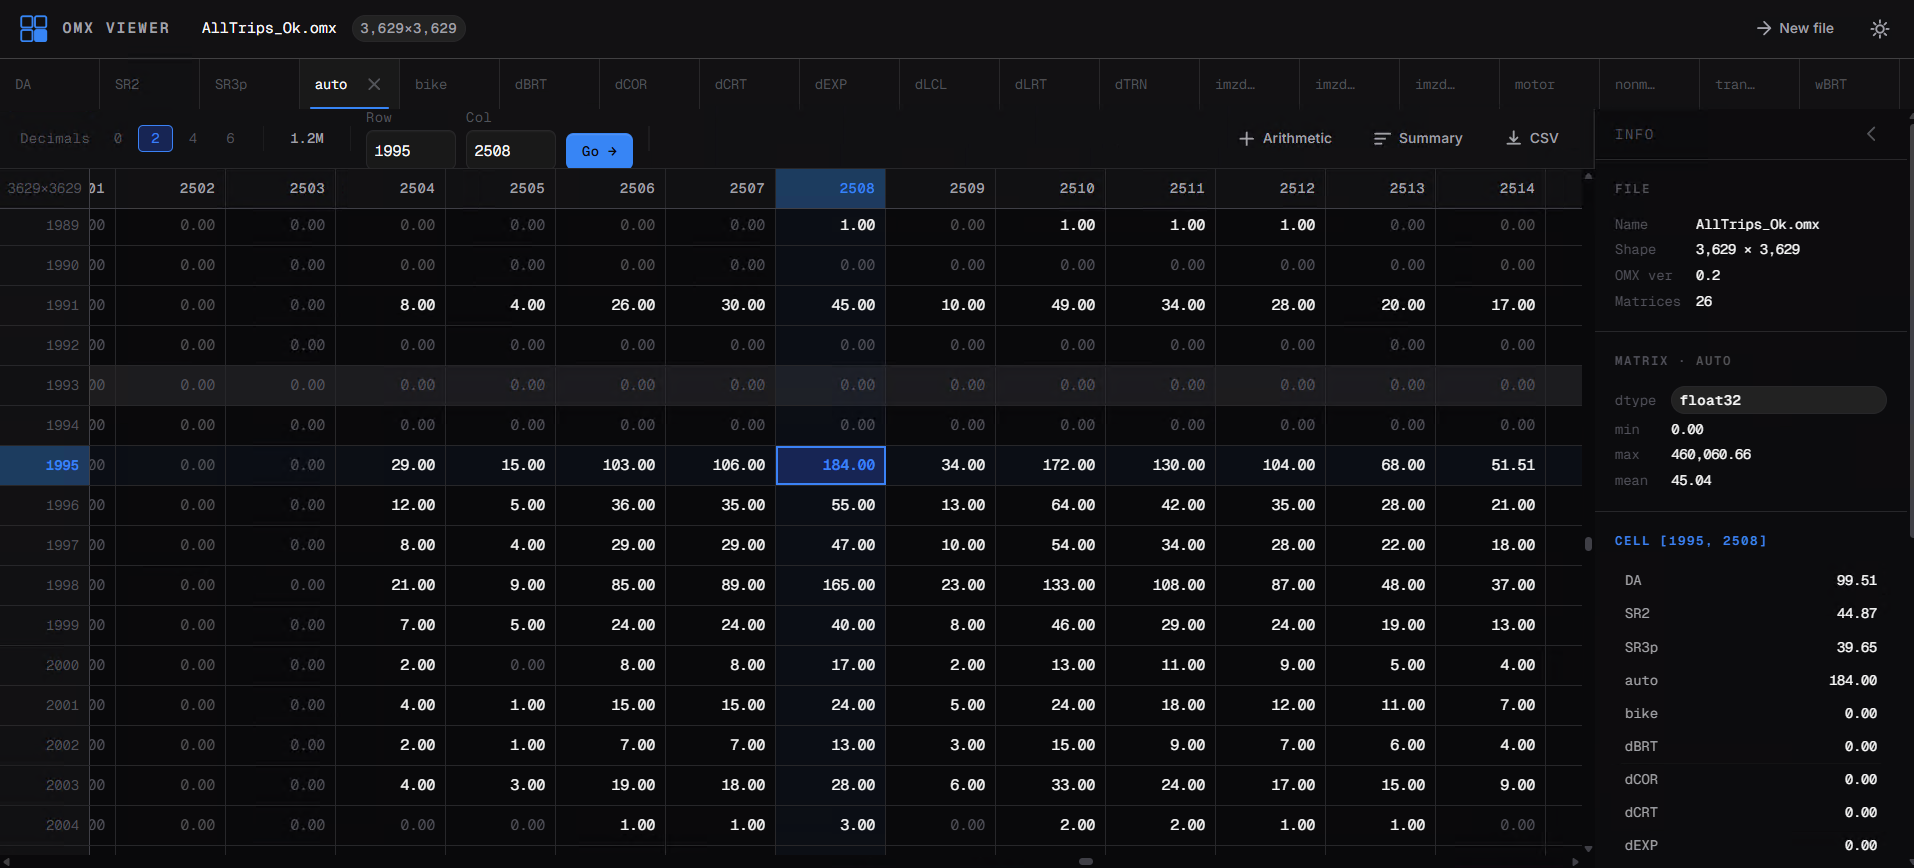The image size is (1914, 868).
Task: Collapse the INFO panel chevron
Action: (x=1871, y=134)
